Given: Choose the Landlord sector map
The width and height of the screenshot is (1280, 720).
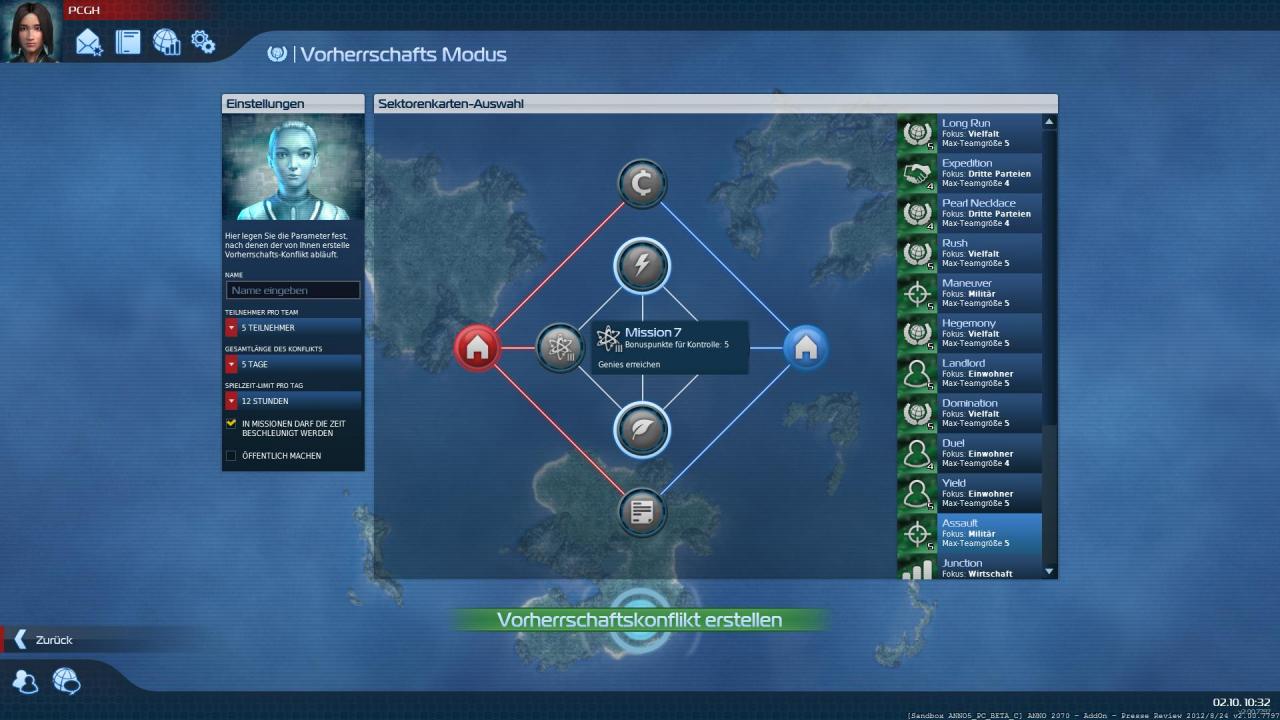Looking at the screenshot, I should [970, 373].
